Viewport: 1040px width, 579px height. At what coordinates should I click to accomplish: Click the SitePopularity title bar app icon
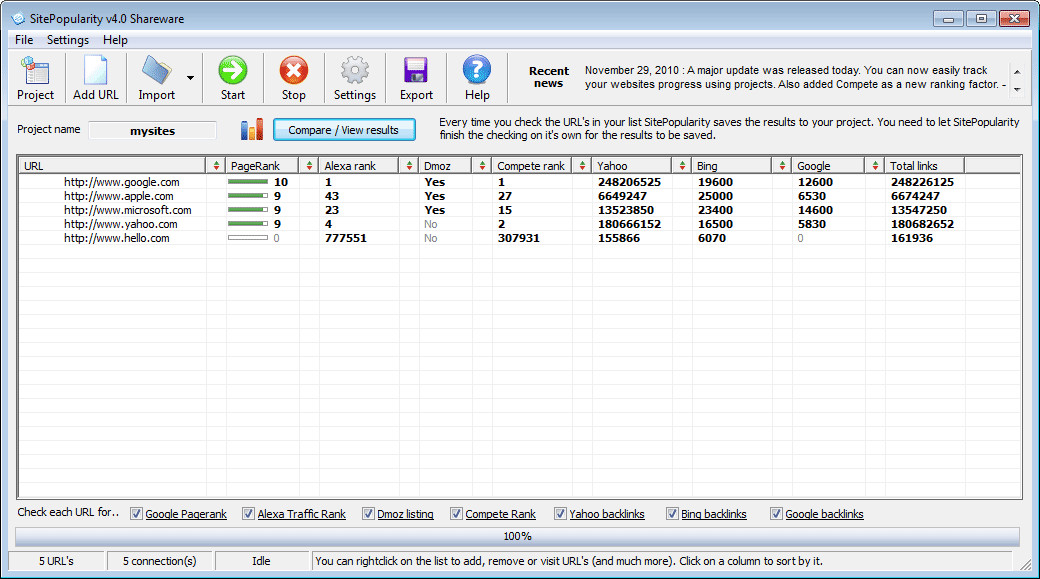coord(18,19)
